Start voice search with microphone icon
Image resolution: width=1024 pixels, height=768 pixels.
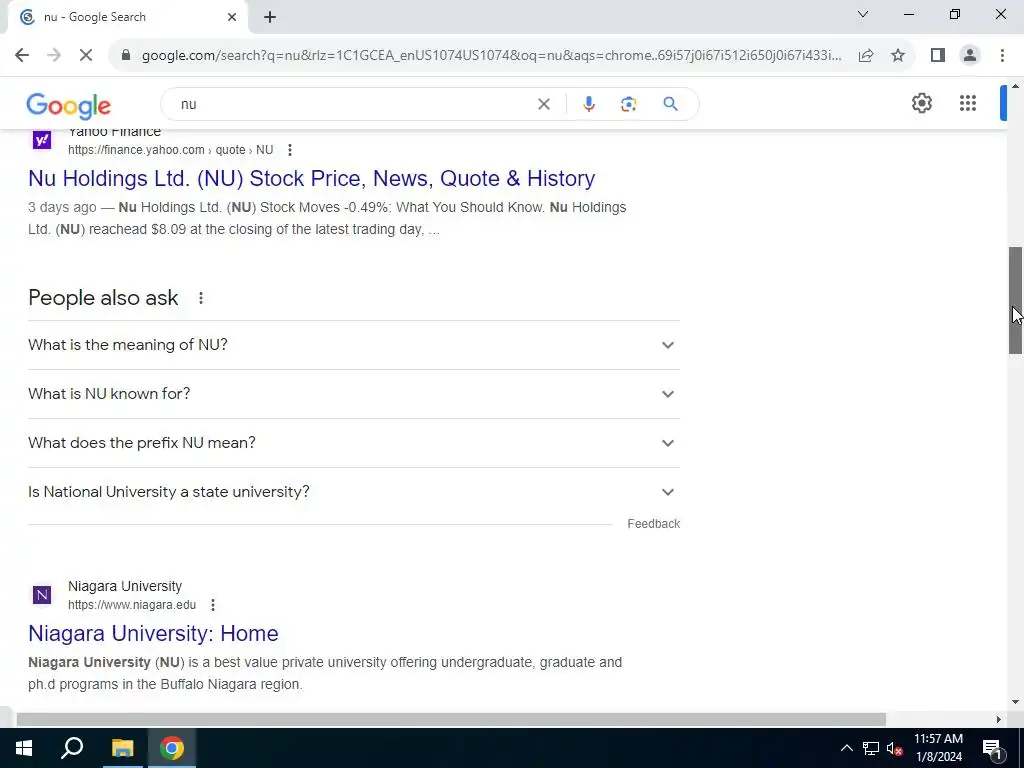coord(588,104)
